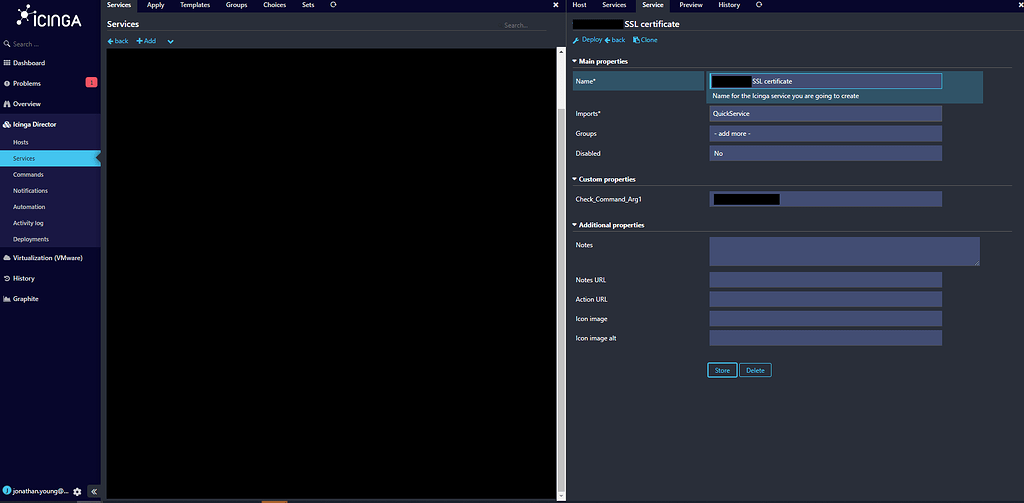Switch to right pane Services tab
This screenshot has height=503, width=1024.
[614, 5]
